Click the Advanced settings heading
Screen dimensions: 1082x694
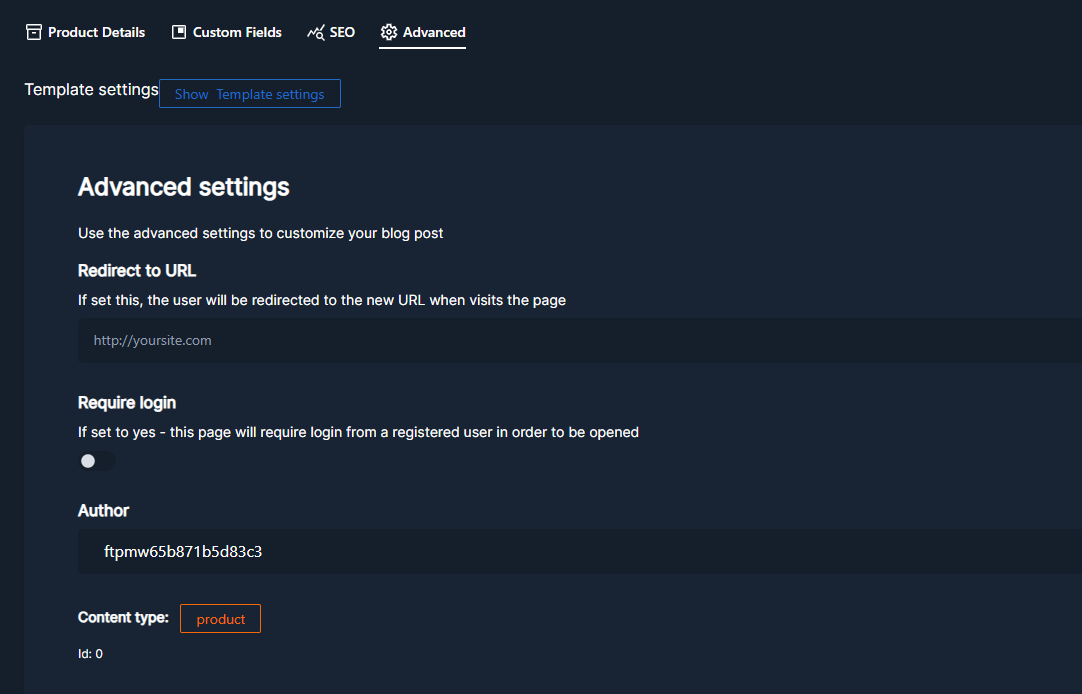click(x=184, y=187)
